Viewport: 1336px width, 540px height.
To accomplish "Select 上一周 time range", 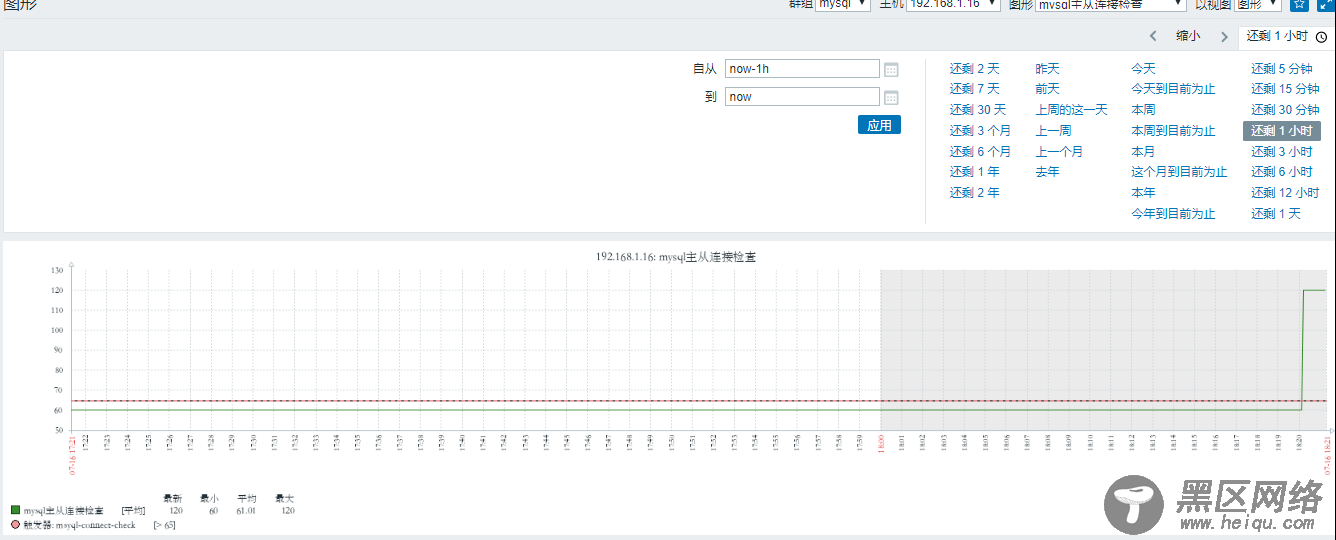I will click(1053, 131).
